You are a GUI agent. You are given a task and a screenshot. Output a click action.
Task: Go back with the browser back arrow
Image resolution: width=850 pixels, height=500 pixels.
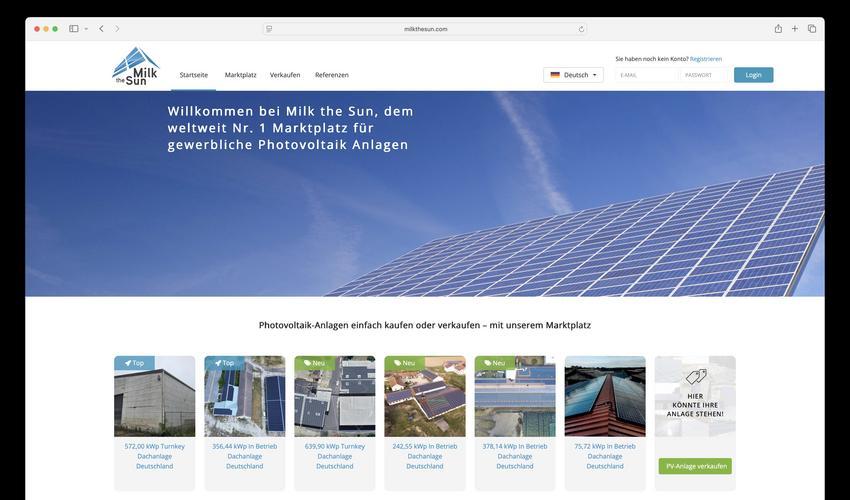(101, 29)
